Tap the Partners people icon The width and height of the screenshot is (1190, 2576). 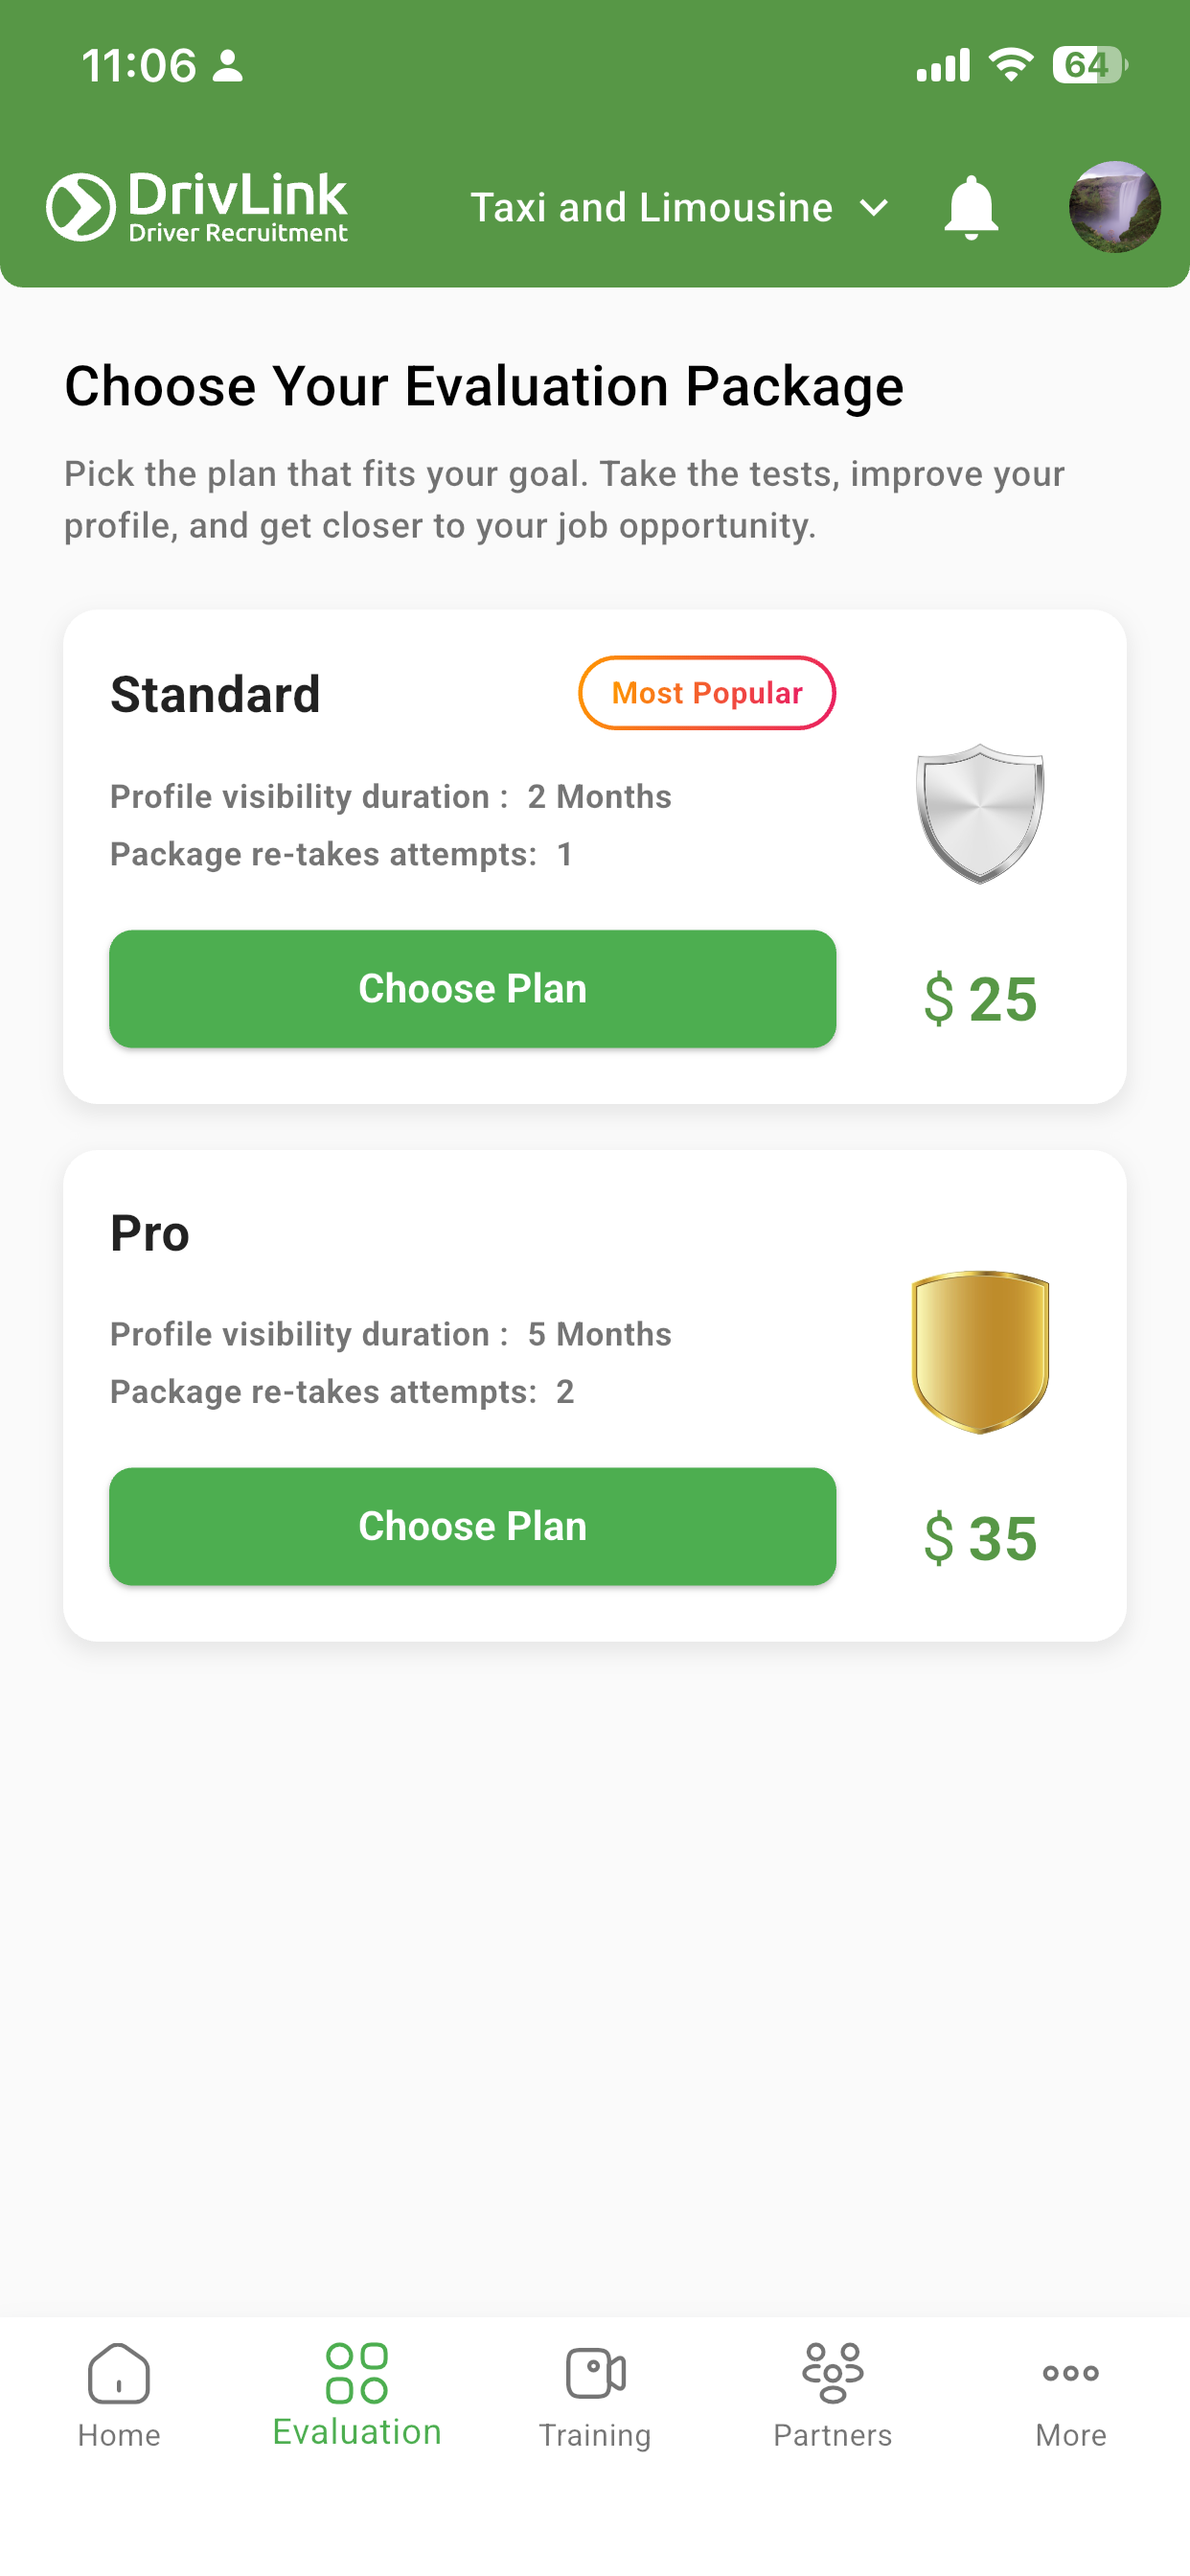(833, 2372)
